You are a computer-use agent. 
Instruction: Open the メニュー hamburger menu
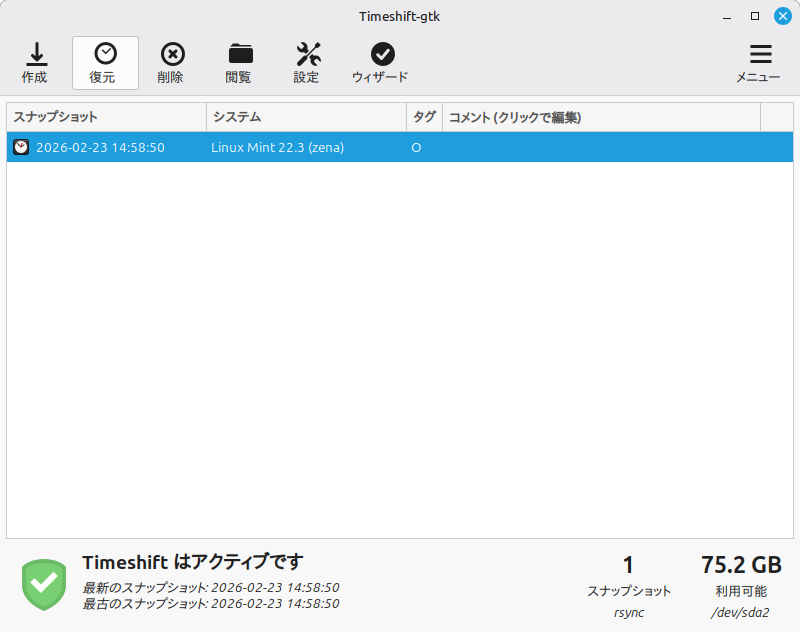(760, 55)
